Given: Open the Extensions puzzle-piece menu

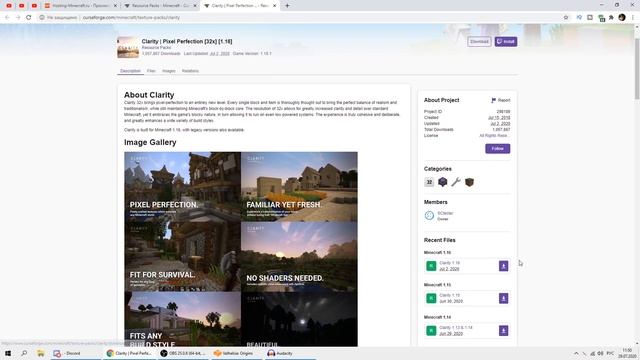Looking at the screenshot, I should (x=611, y=18).
